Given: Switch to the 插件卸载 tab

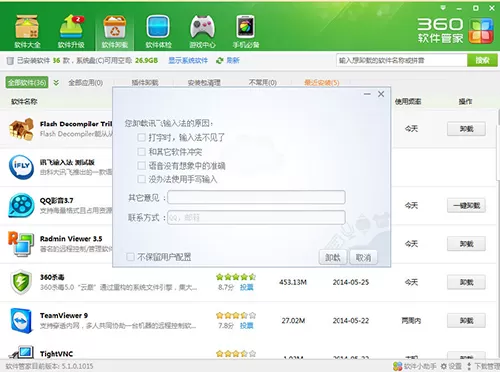Looking at the screenshot, I should coord(145,82).
